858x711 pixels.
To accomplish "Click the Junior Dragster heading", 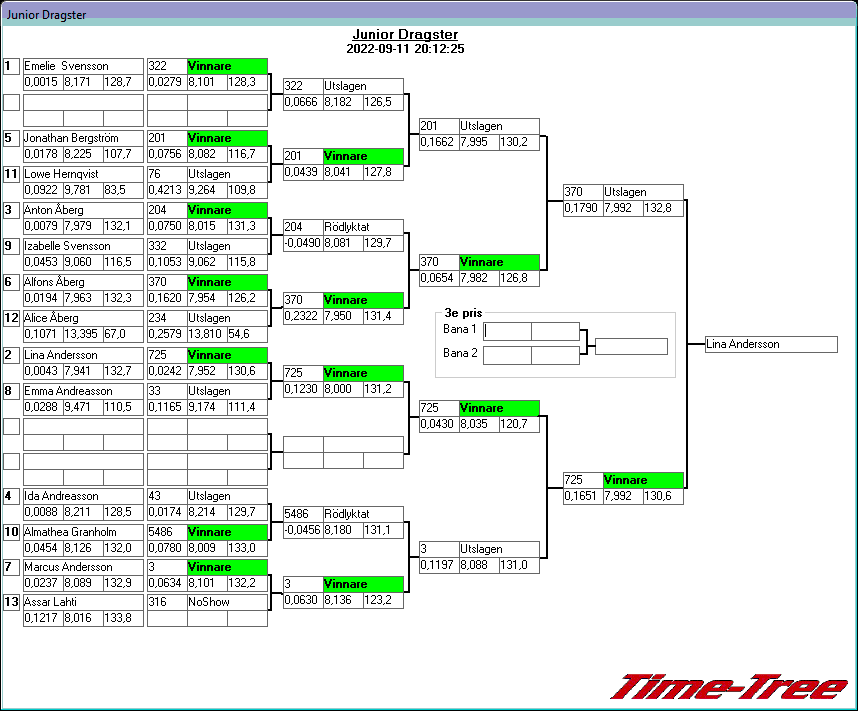I will (x=405, y=34).
